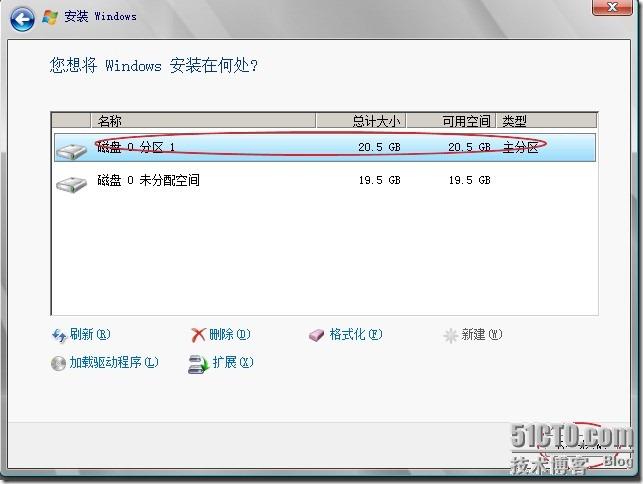Click the extend partition drive icon
The height and width of the screenshot is (484, 643).
[x=198, y=364]
